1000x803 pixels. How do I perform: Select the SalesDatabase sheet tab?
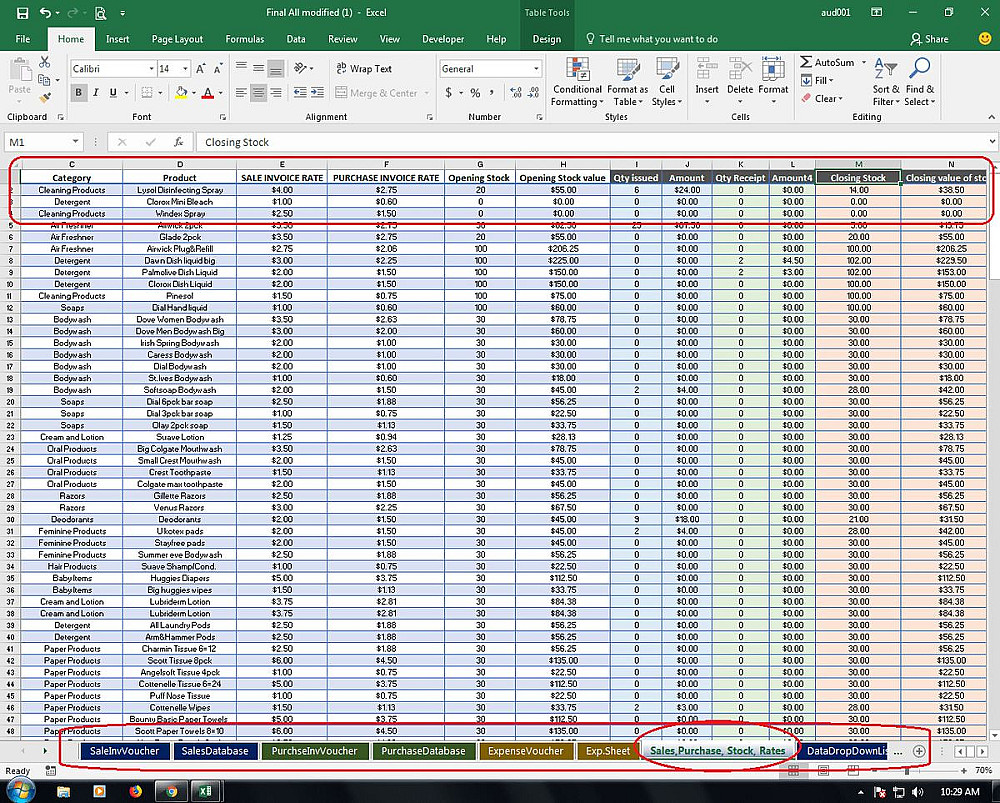pyautogui.click(x=215, y=751)
